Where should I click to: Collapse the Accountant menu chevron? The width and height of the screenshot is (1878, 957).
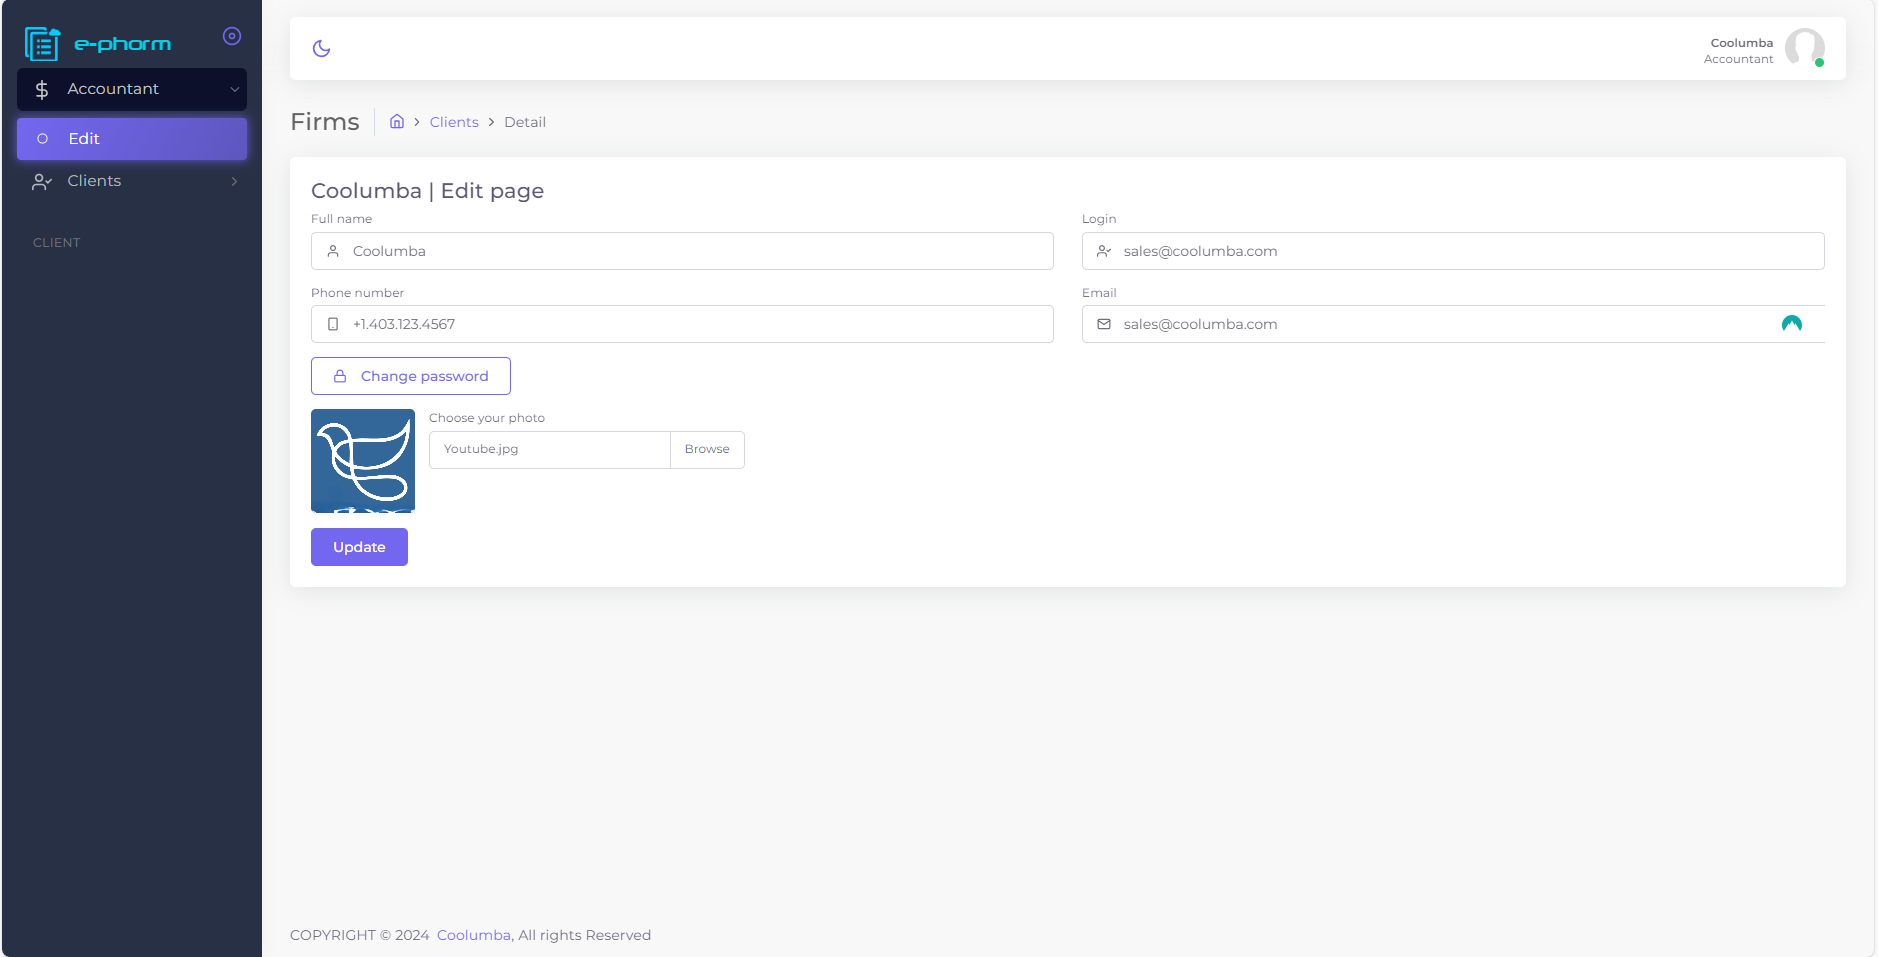pyautogui.click(x=235, y=90)
